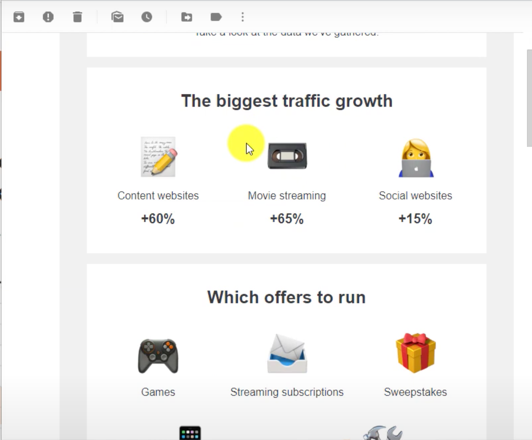532x440 pixels.
Task: Click the Sweepstakes label text
Action: click(x=415, y=392)
